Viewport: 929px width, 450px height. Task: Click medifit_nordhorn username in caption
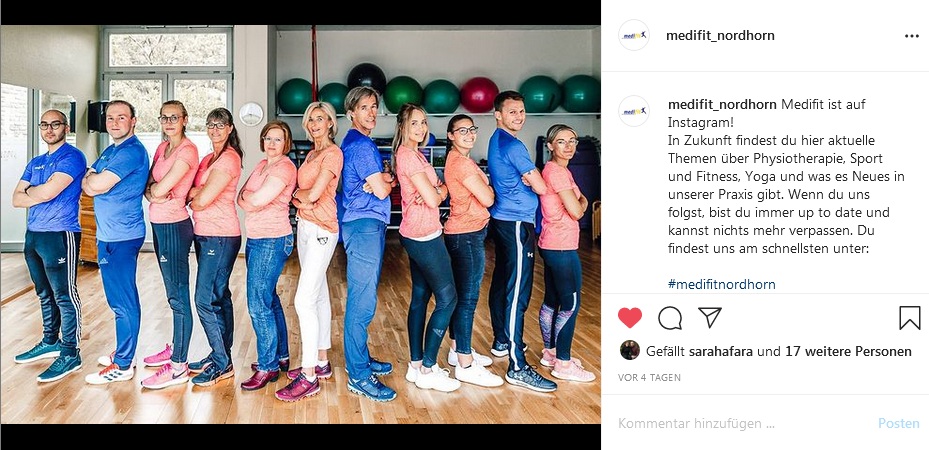click(722, 104)
